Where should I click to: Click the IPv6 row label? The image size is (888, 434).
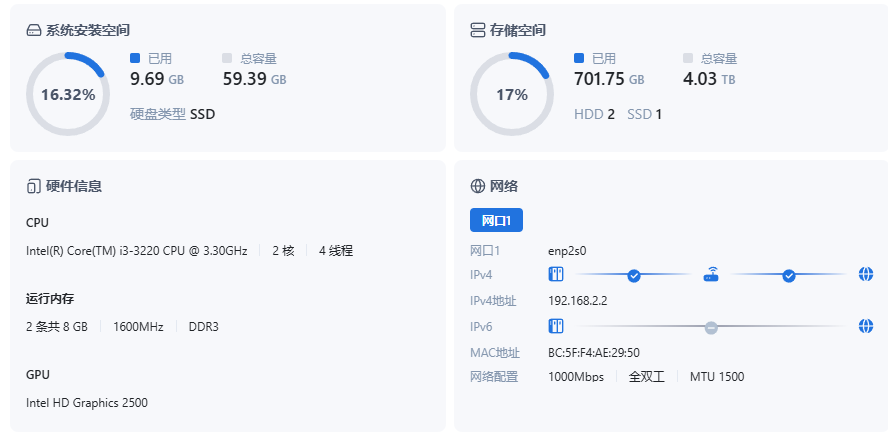tap(481, 327)
